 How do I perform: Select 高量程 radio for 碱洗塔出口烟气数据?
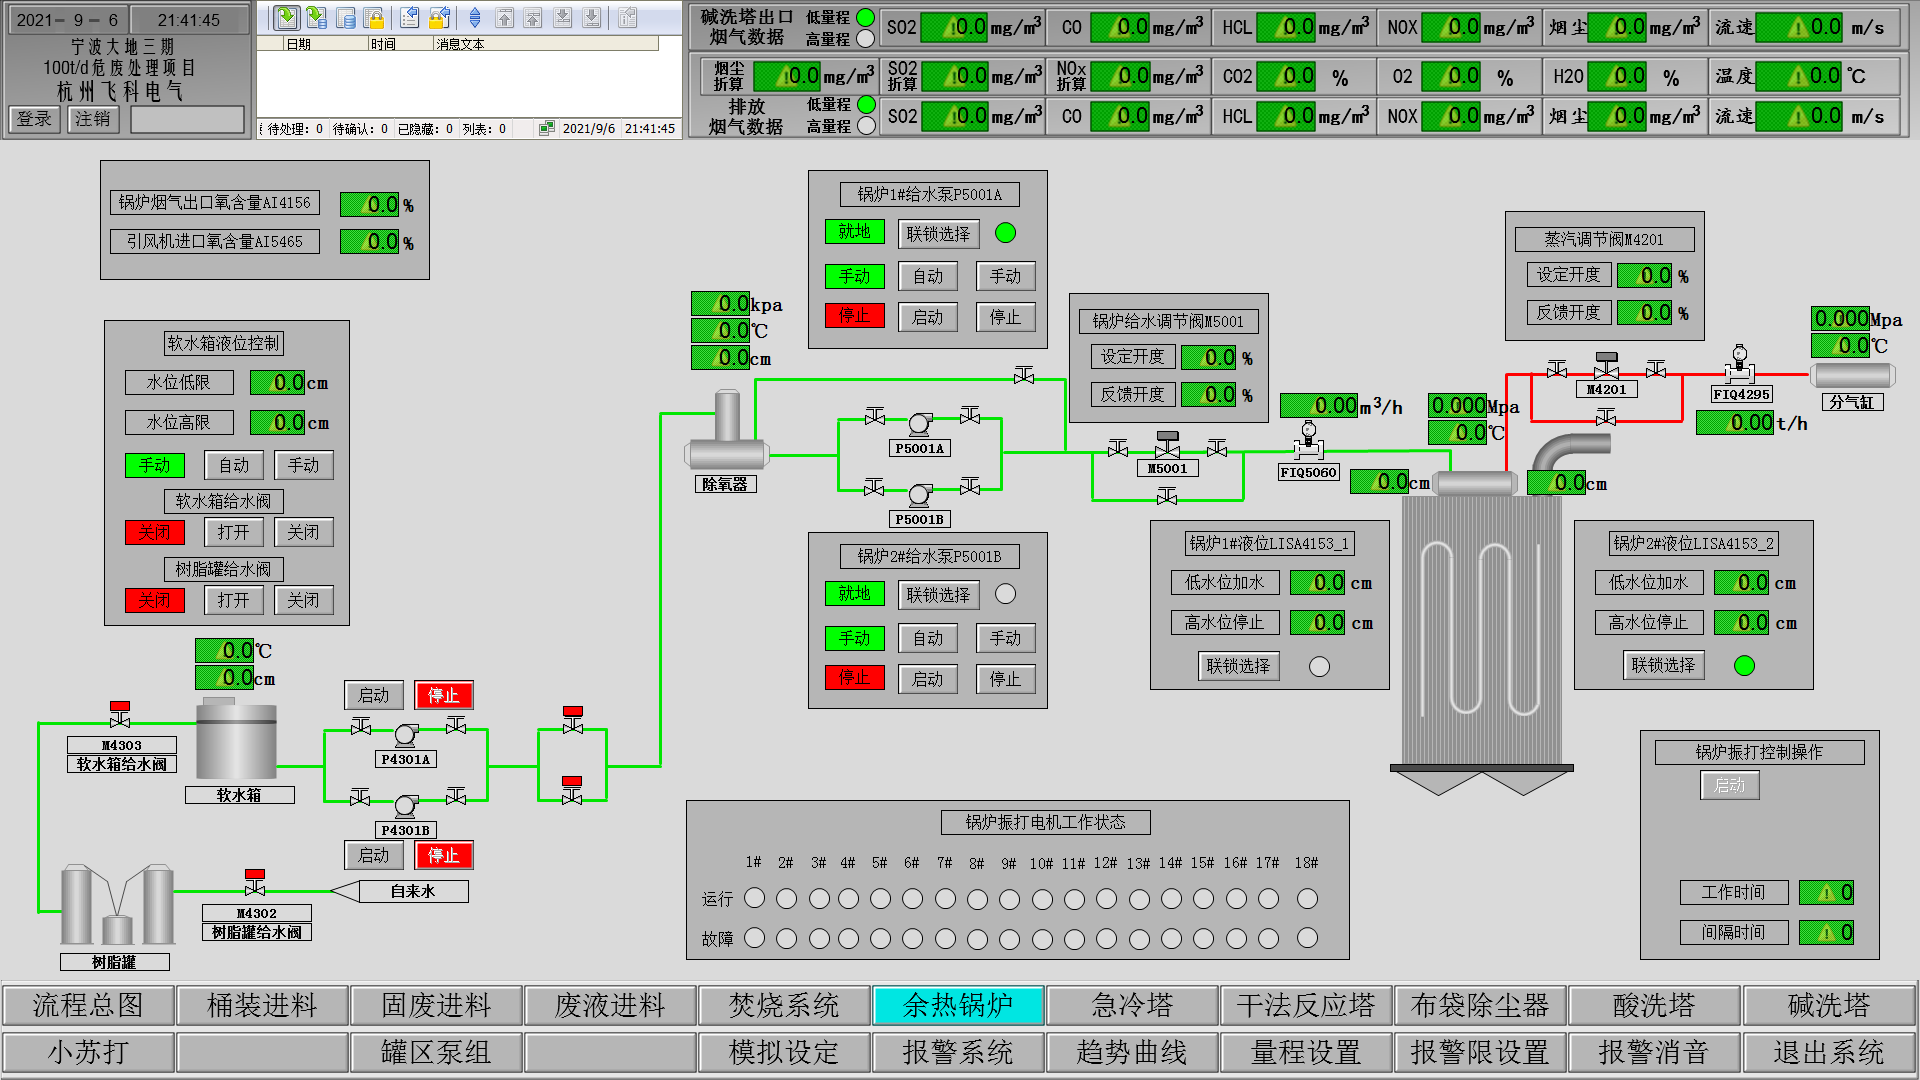866,39
